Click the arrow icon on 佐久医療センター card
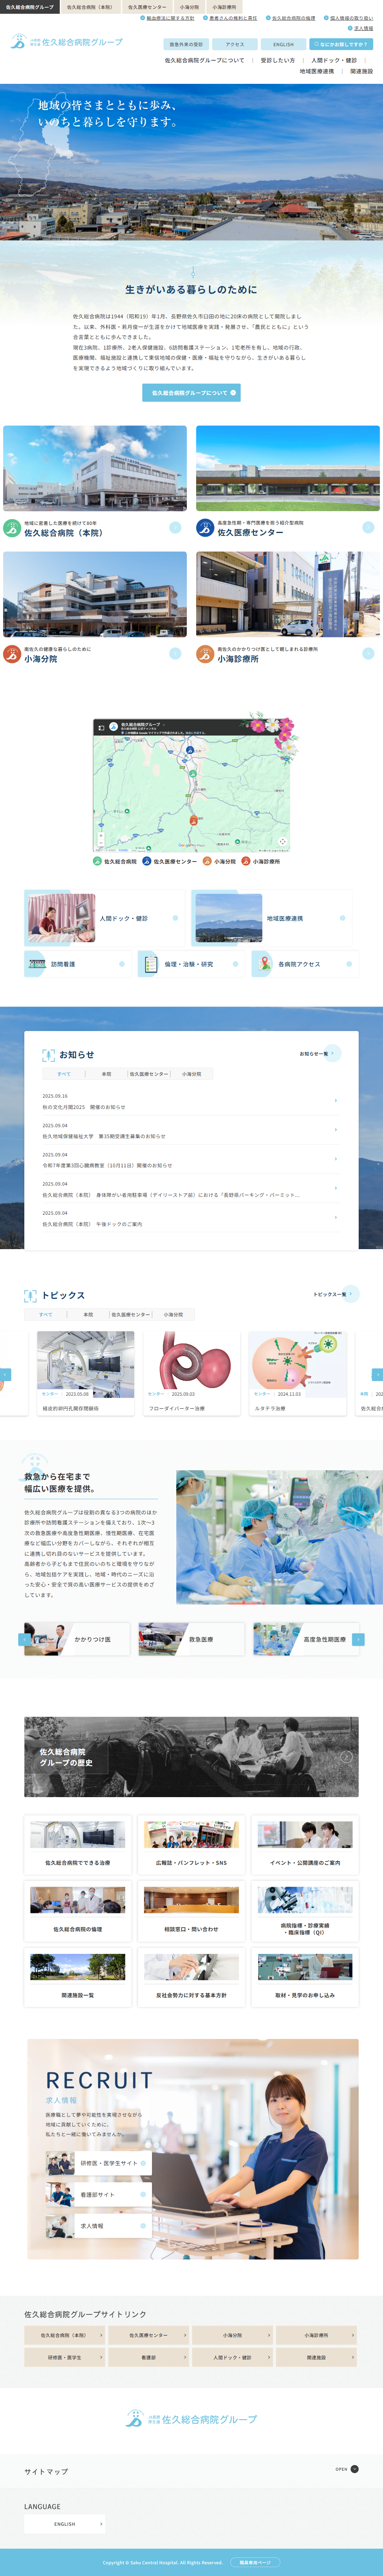Viewport: 383px width, 2576px height. 368,528
